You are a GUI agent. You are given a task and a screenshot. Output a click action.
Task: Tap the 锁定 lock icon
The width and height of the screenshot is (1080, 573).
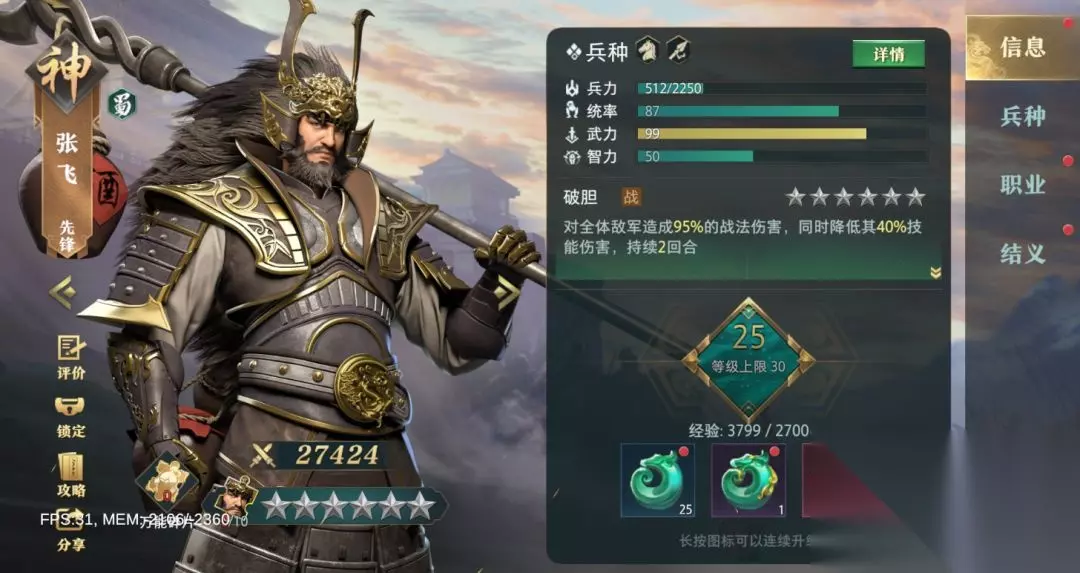tap(71, 417)
